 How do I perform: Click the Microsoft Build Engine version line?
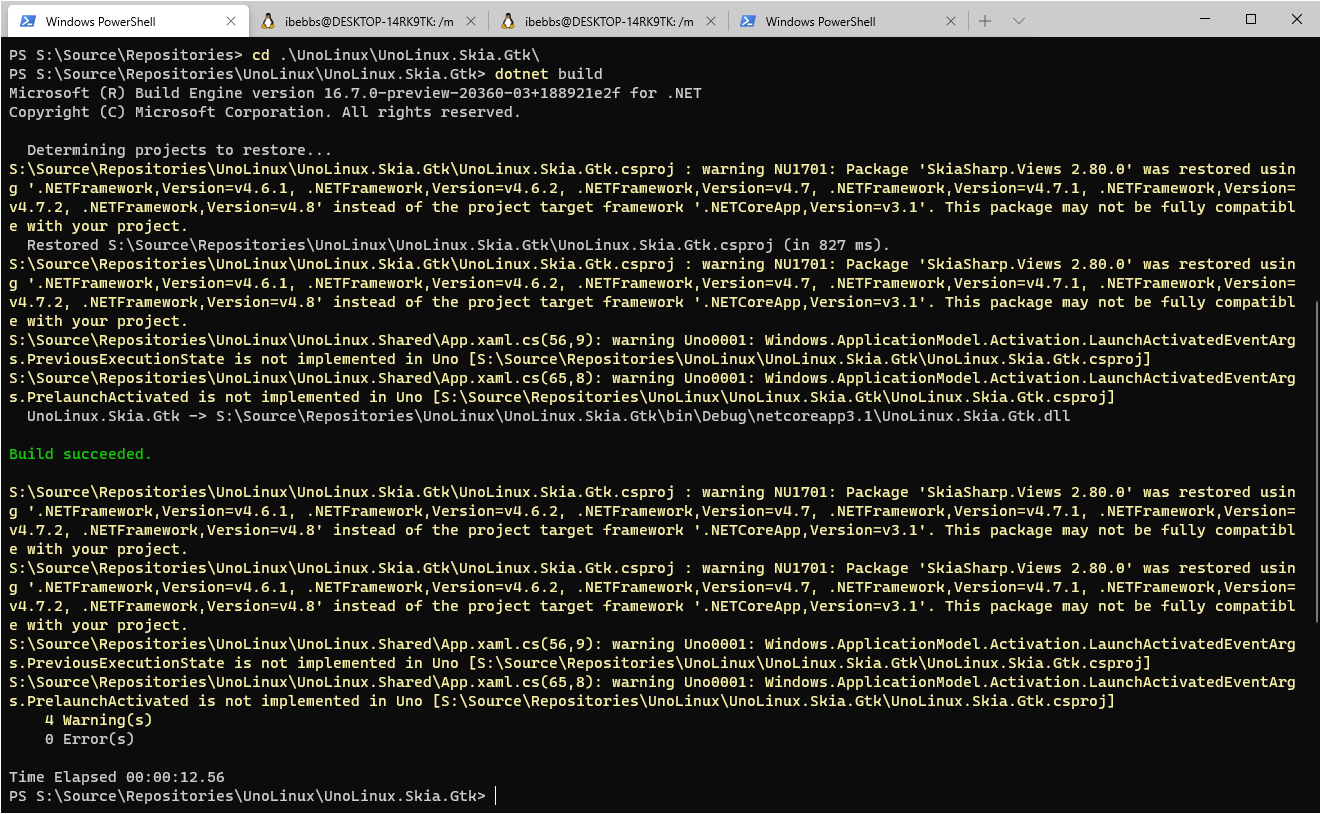(355, 93)
